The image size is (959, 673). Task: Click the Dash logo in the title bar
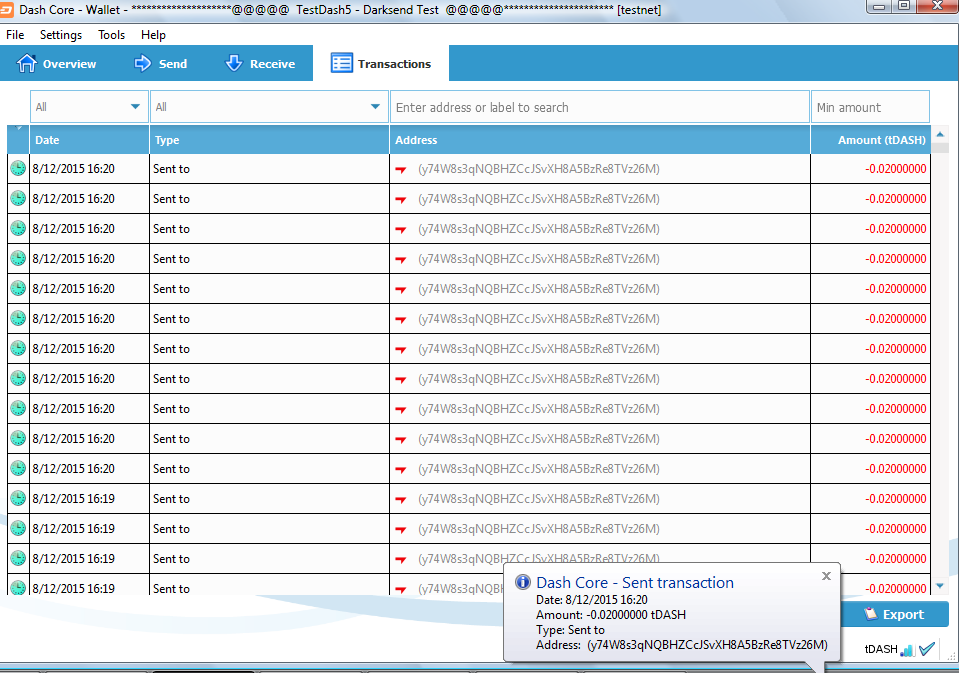coord(7,9)
